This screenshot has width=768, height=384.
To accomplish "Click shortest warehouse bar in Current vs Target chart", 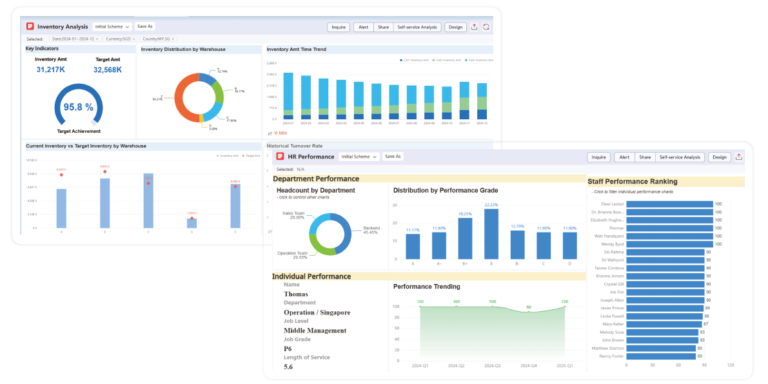I will pyautogui.click(x=192, y=223).
